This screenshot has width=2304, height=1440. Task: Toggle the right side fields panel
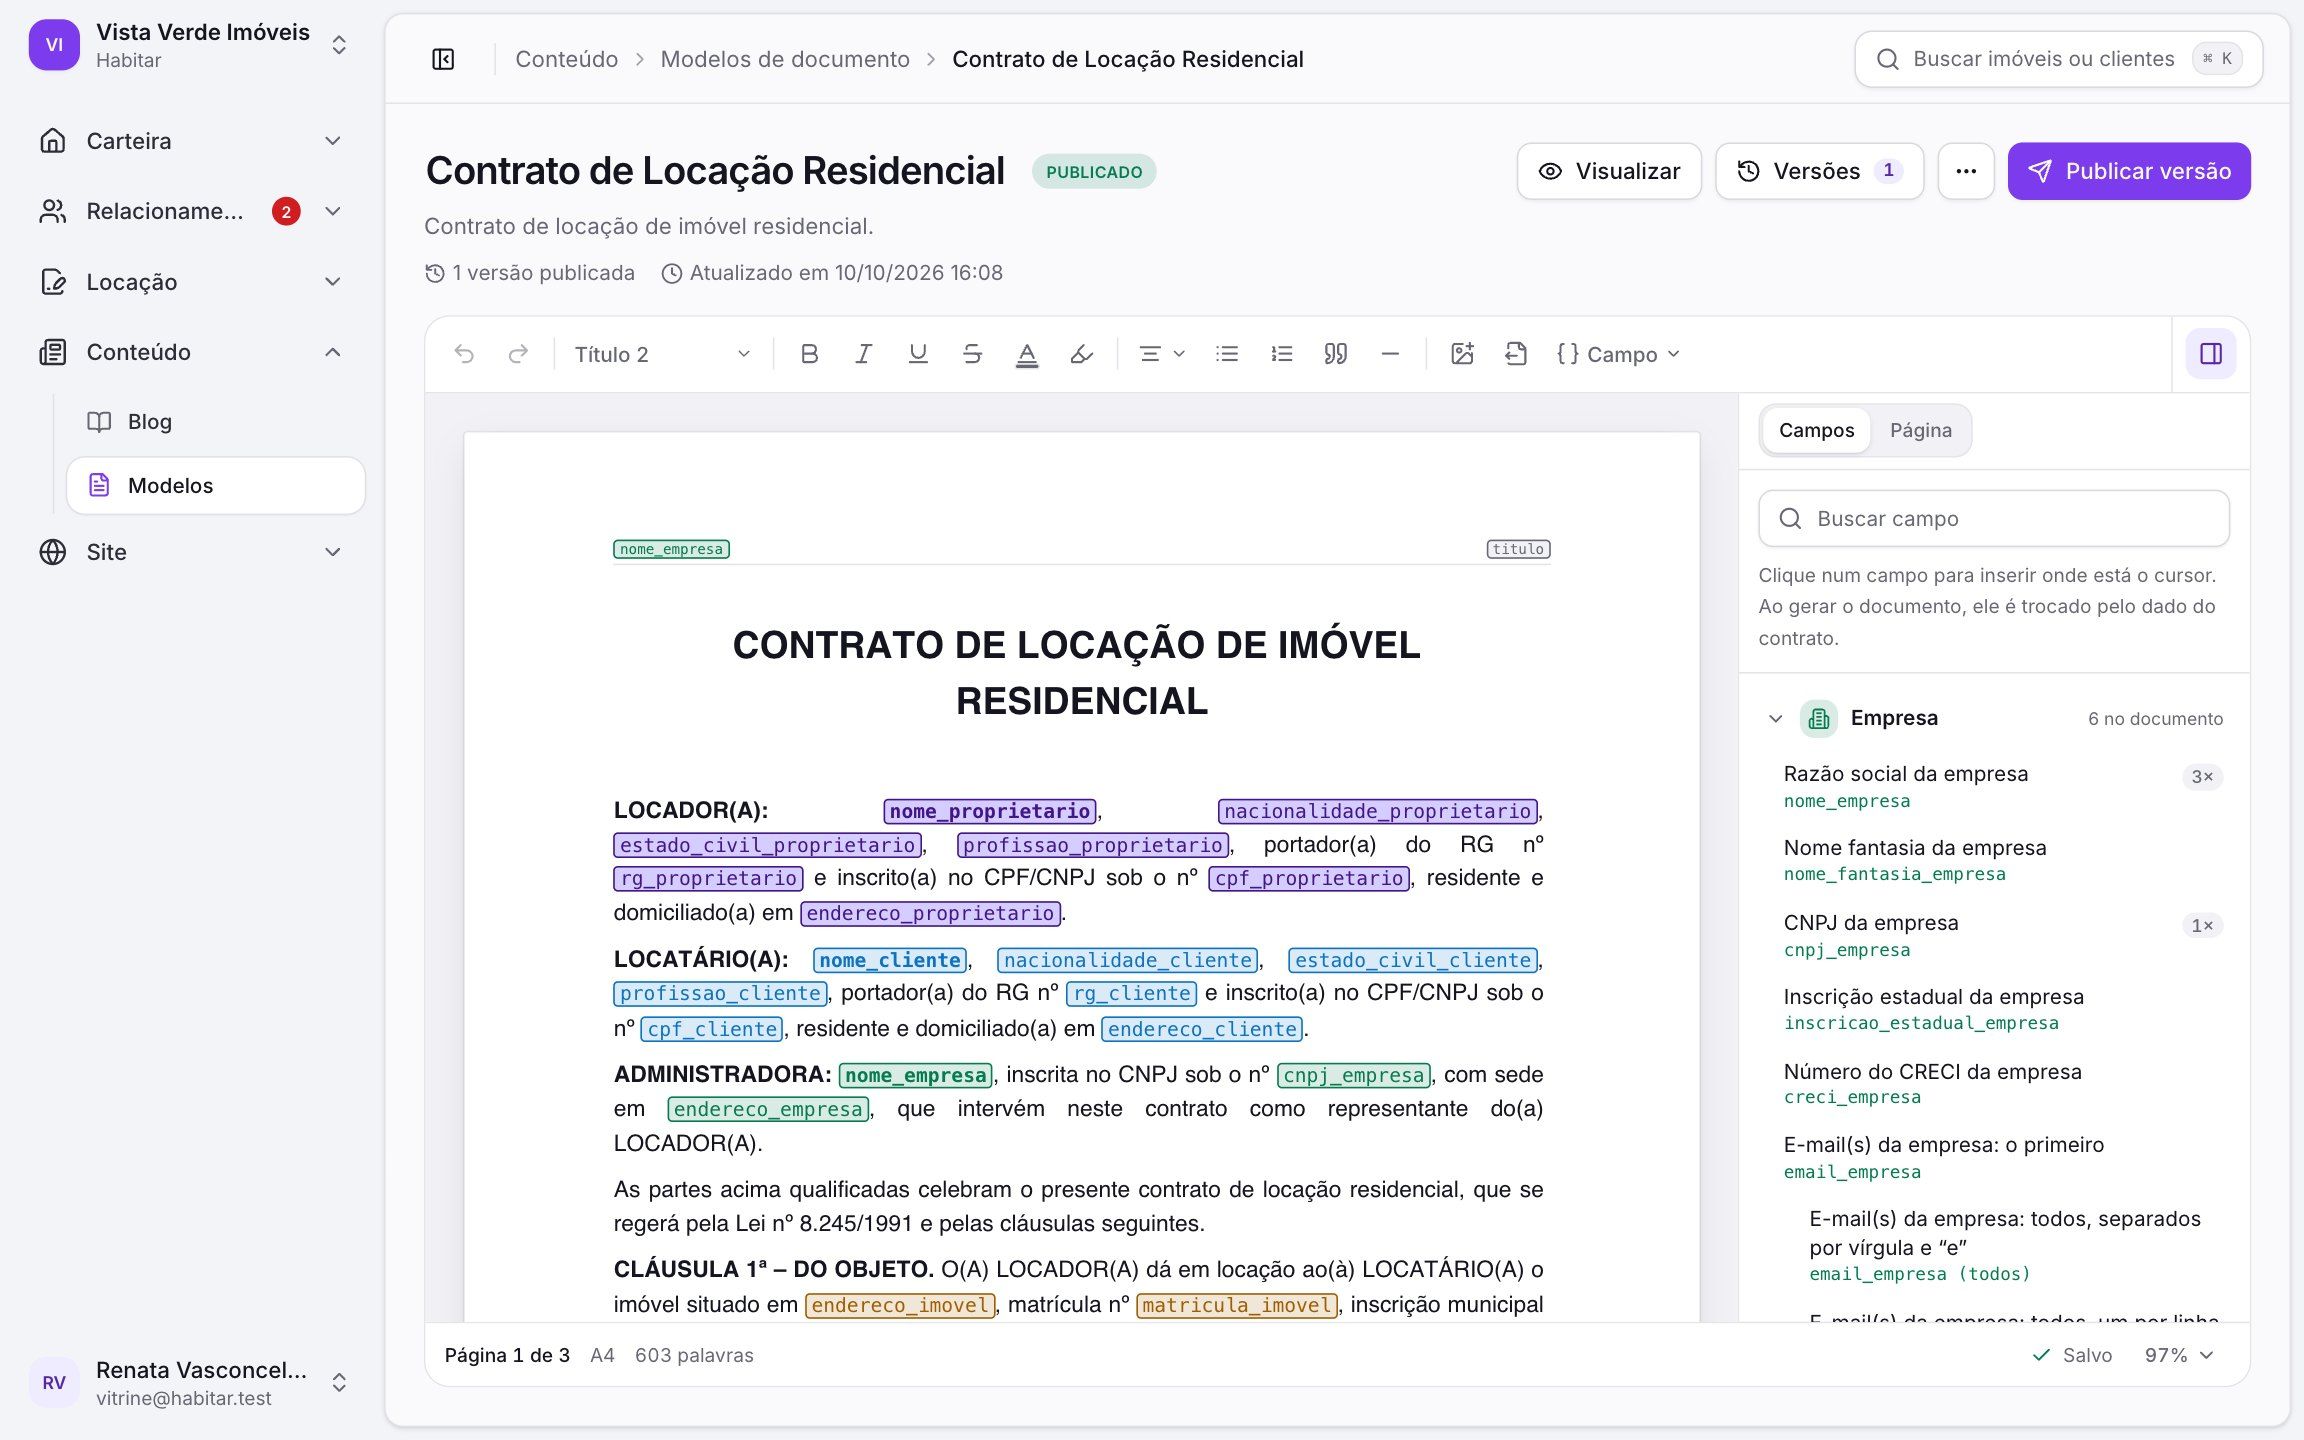tap(2211, 354)
